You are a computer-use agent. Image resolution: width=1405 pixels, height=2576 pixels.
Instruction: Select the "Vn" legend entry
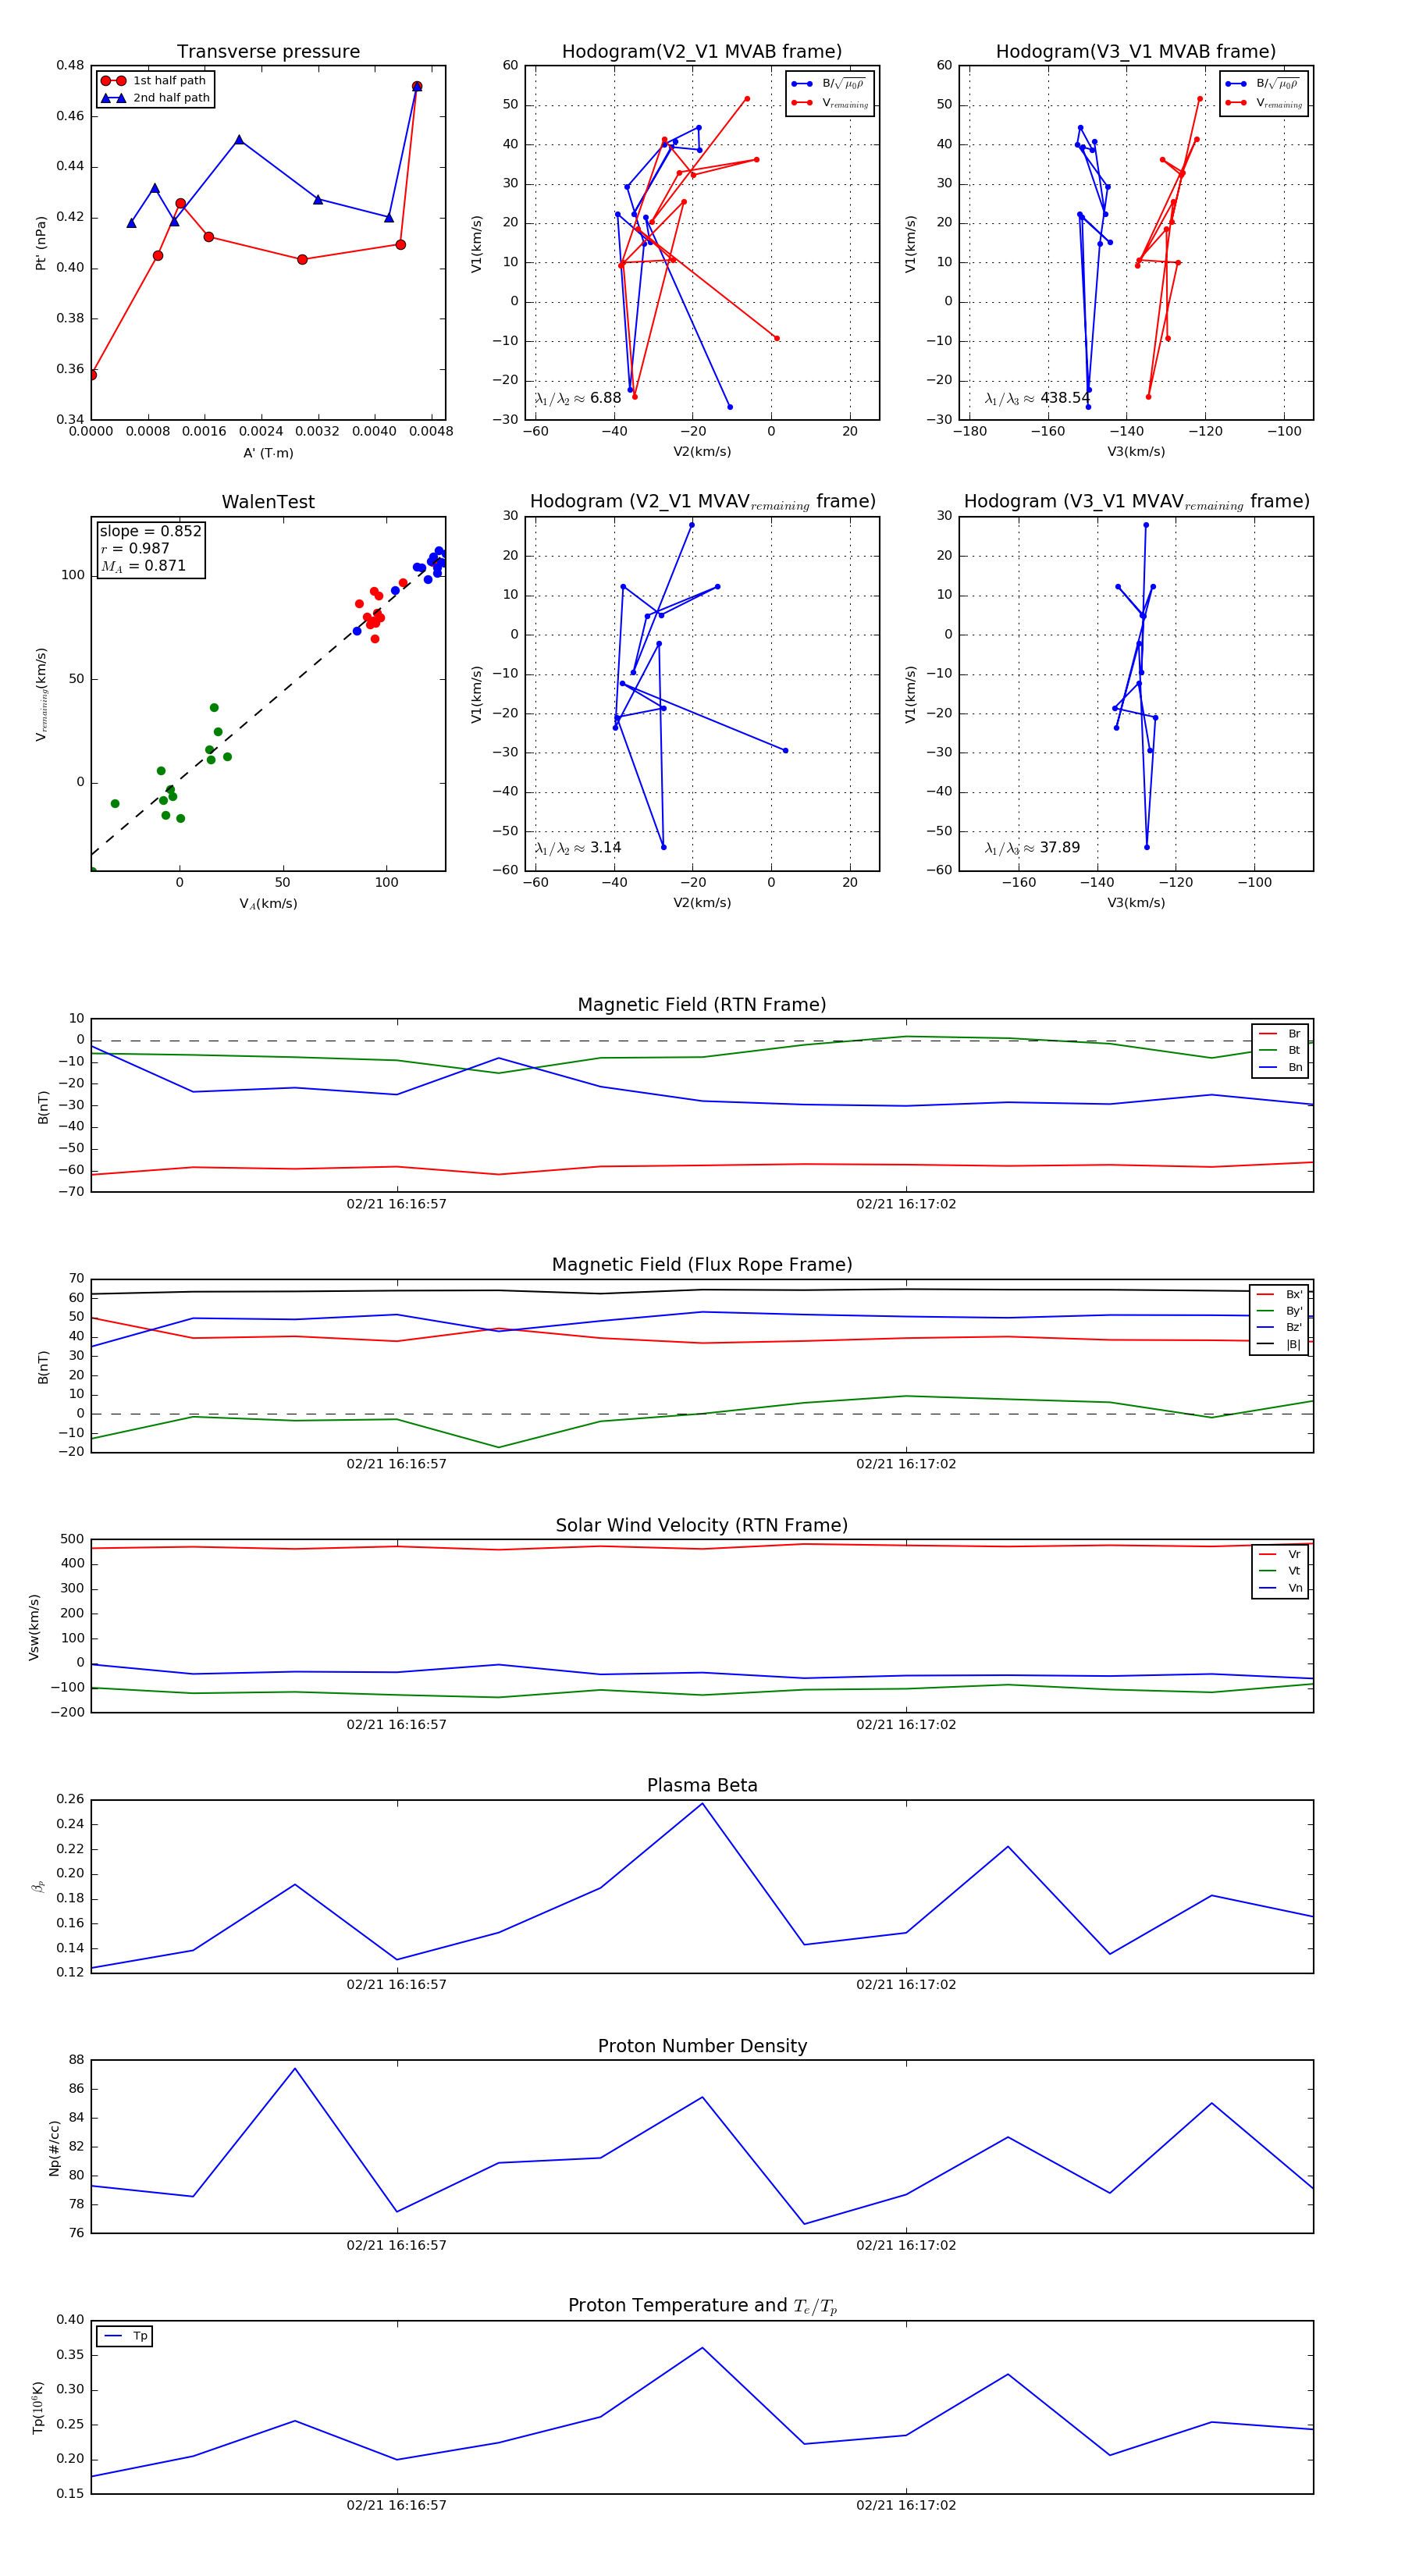pyautogui.click(x=1280, y=1588)
